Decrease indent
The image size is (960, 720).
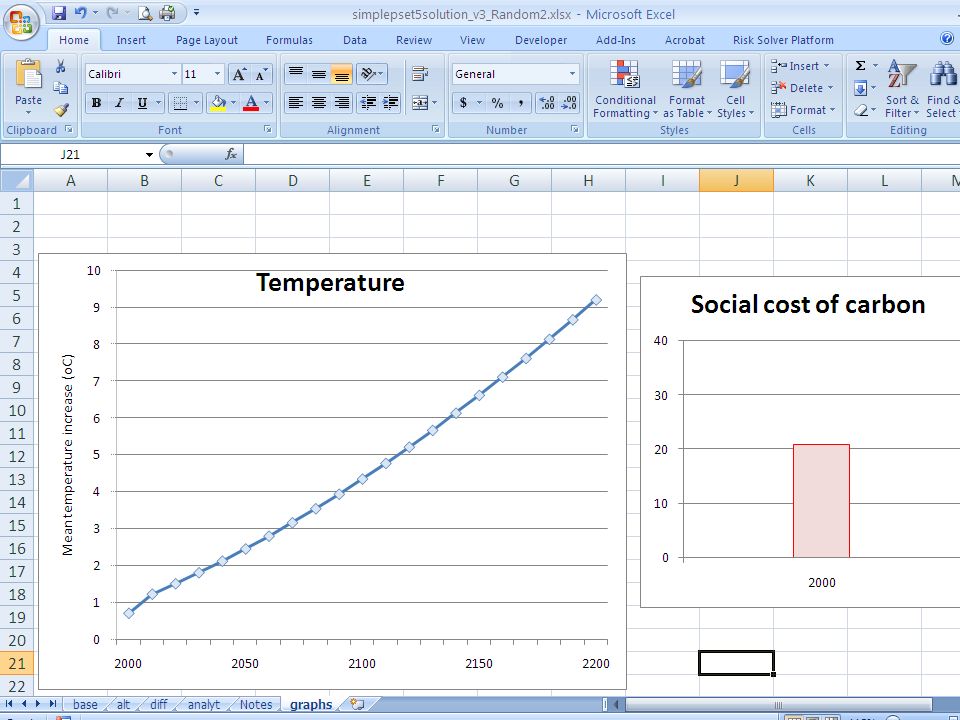368,103
